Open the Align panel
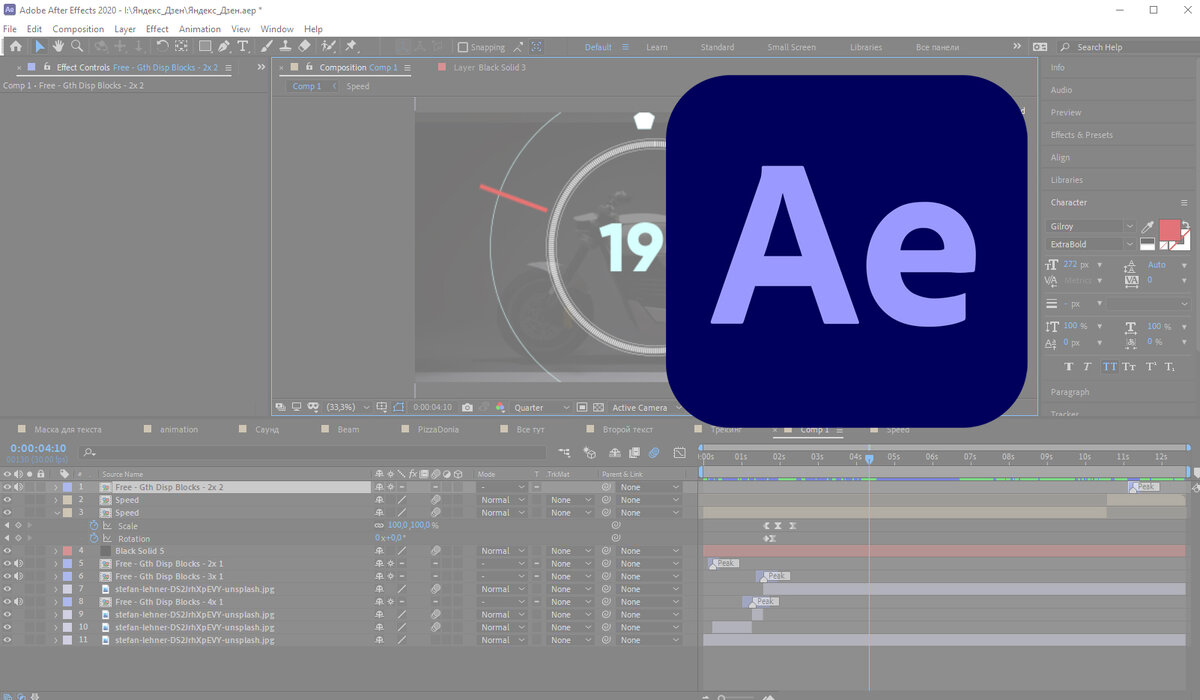The image size is (1200, 700). pos(1060,157)
